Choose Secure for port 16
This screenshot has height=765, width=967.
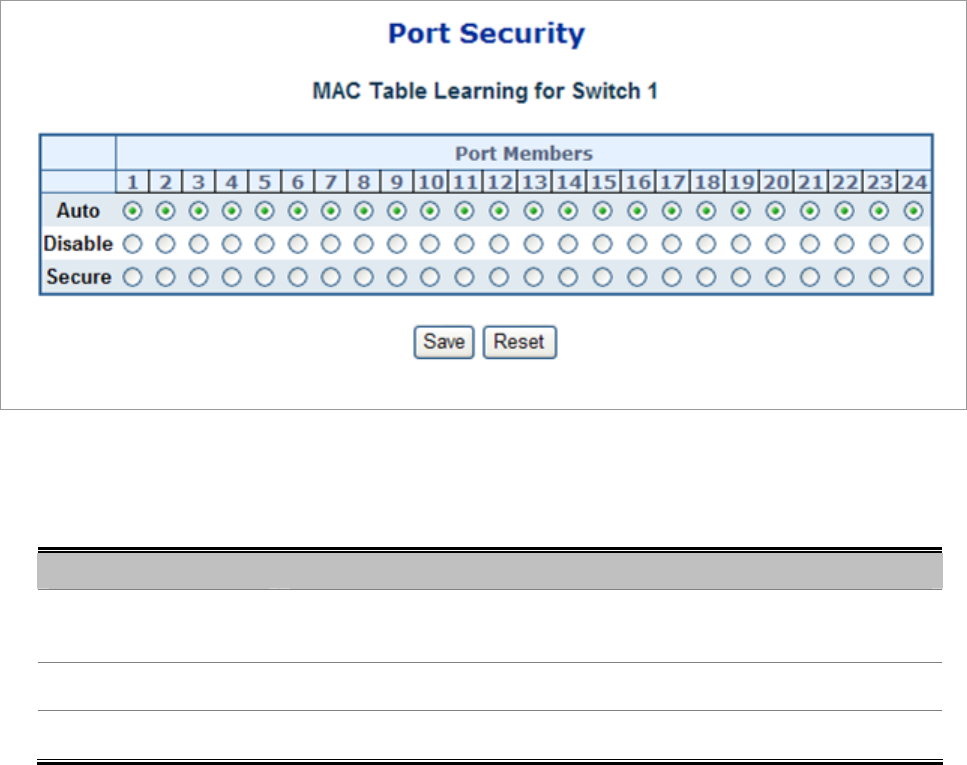tap(638, 277)
